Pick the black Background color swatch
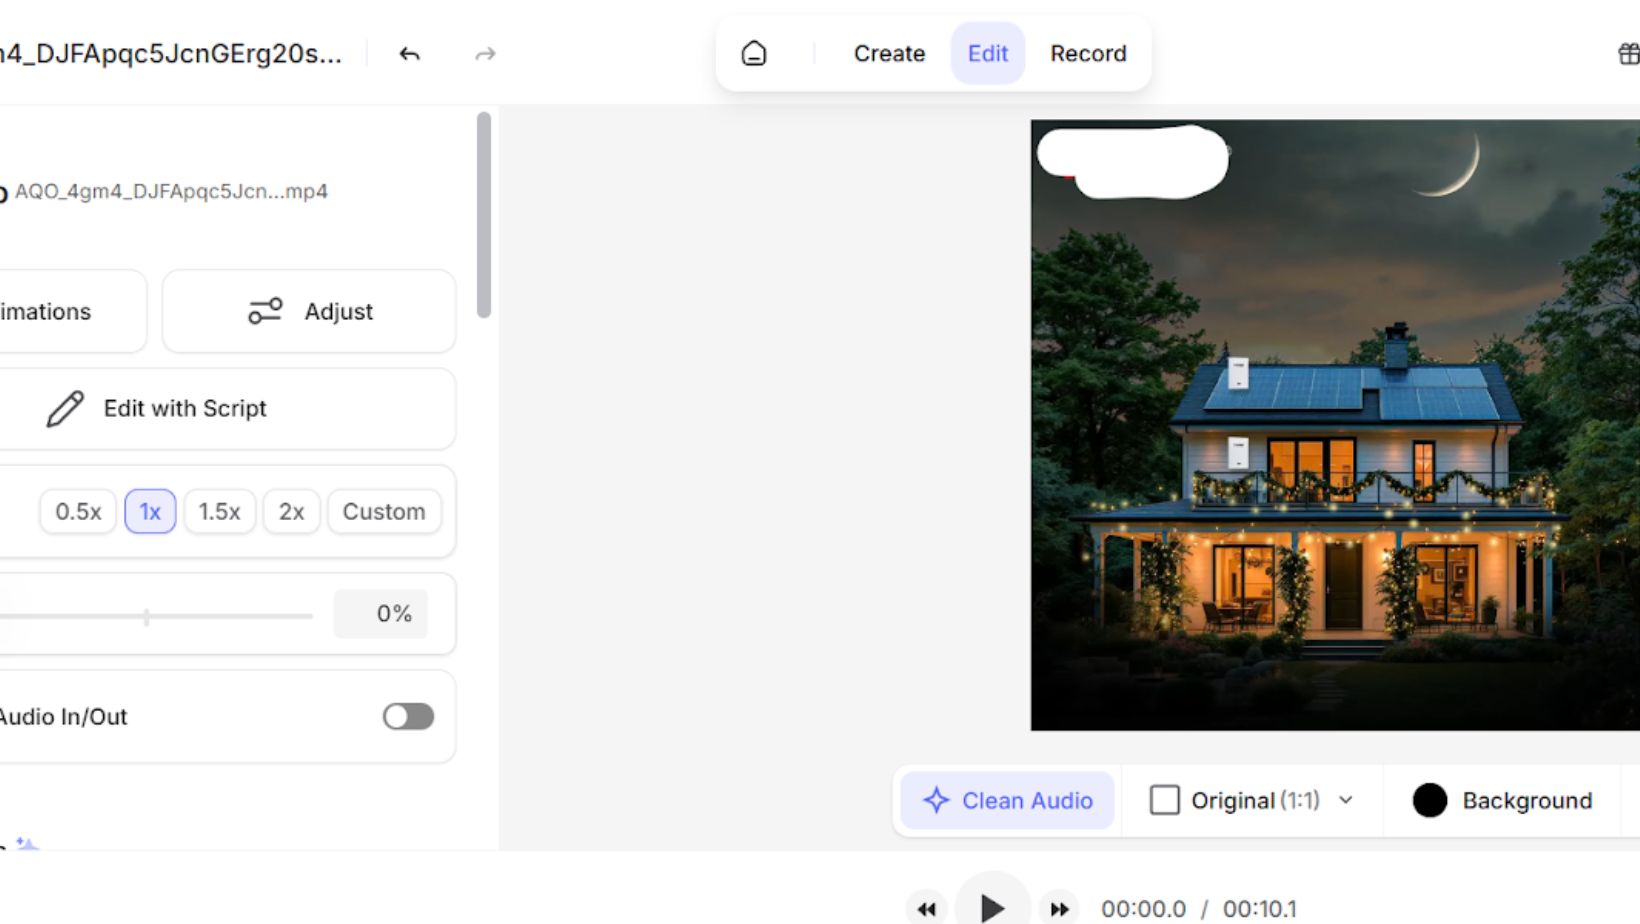The height and width of the screenshot is (924, 1640). [x=1430, y=800]
